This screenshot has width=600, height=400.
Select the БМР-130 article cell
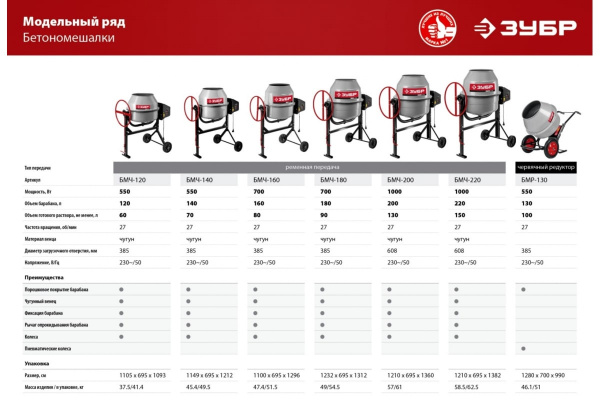(546, 180)
